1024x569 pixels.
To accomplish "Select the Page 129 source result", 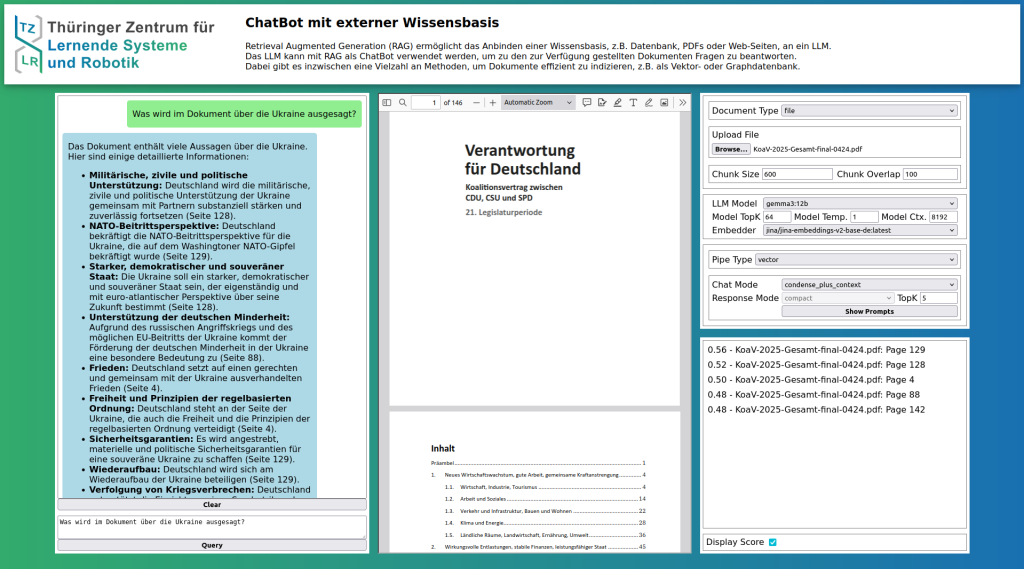I will tap(816, 350).
